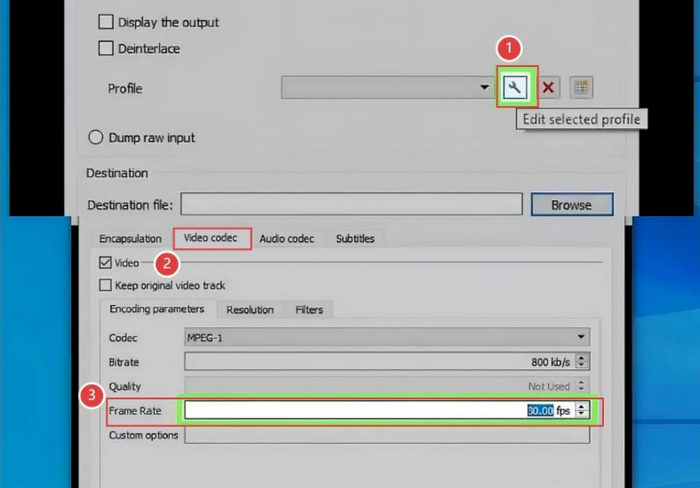Open the Video codec tab

pyautogui.click(x=211, y=239)
